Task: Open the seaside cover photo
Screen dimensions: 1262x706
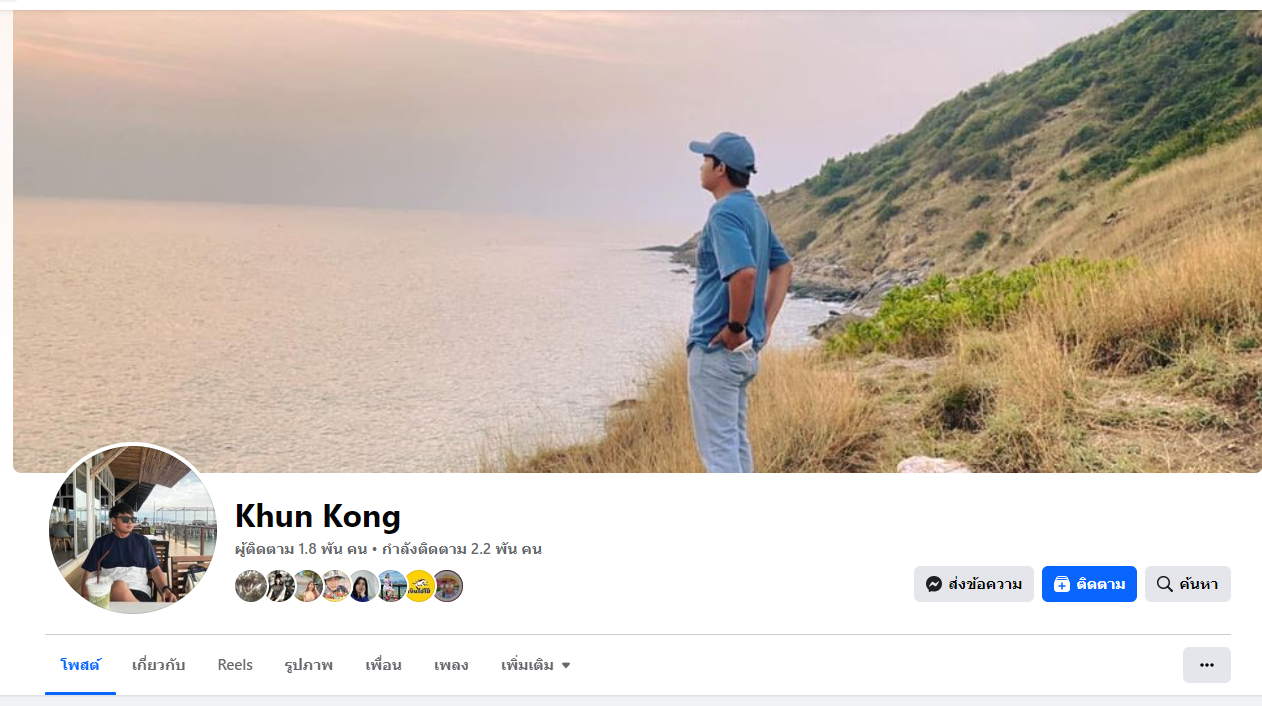Action: pos(637,241)
